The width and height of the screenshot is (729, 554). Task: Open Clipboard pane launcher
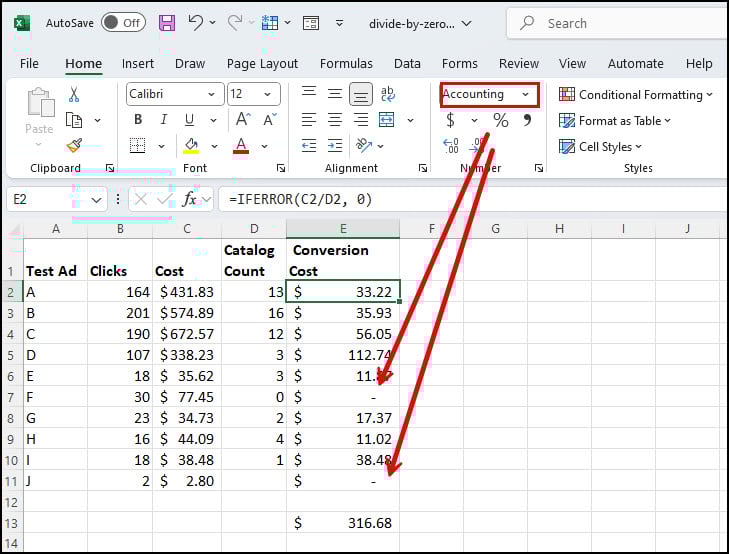pos(110,168)
